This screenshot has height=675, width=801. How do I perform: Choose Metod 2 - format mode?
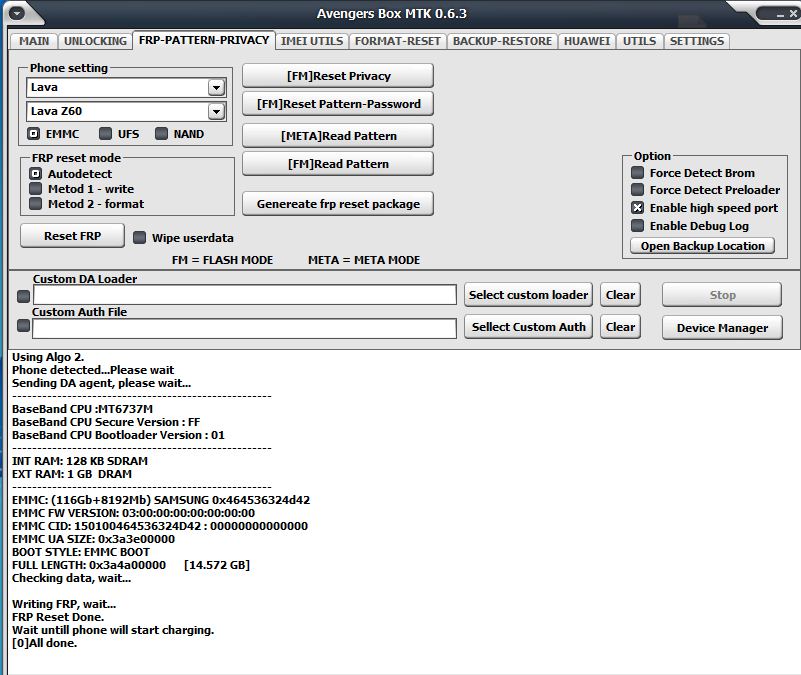pos(35,204)
